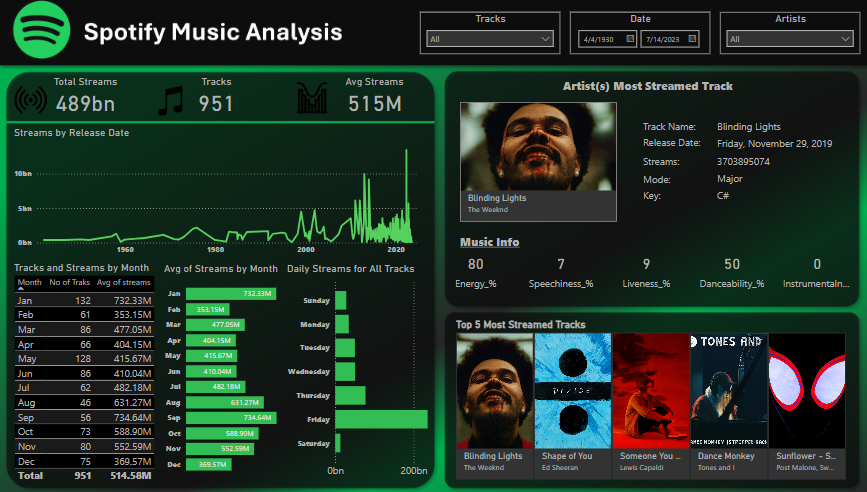Viewport: 867px width, 492px height.
Task: Select the Jun row in month table
Action: pos(84,373)
